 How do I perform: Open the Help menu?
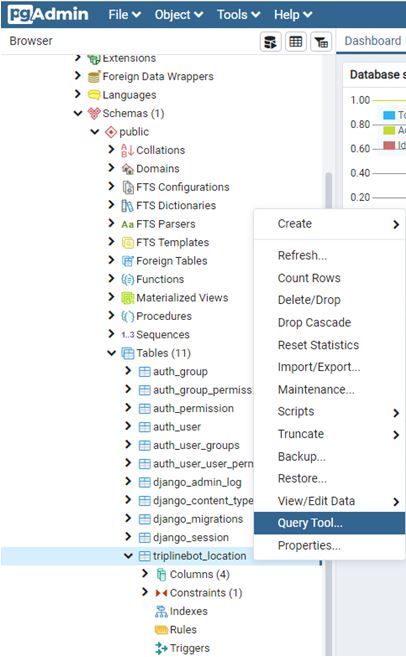[293, 15]
